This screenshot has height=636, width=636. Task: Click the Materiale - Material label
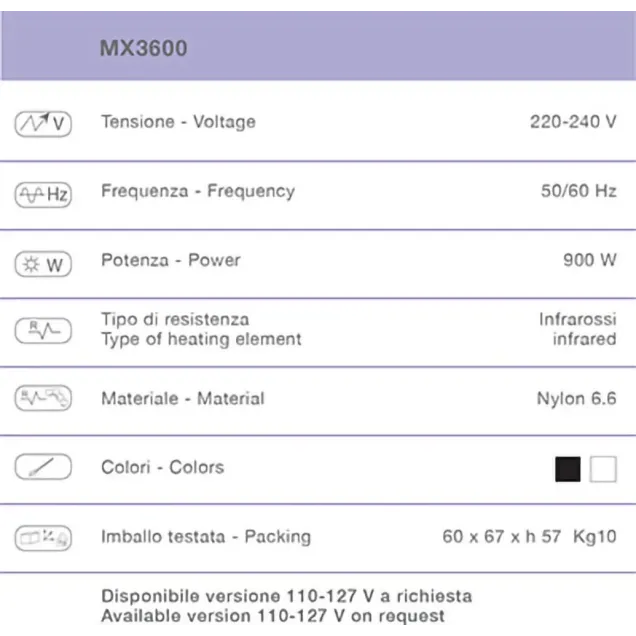point(182,398)
